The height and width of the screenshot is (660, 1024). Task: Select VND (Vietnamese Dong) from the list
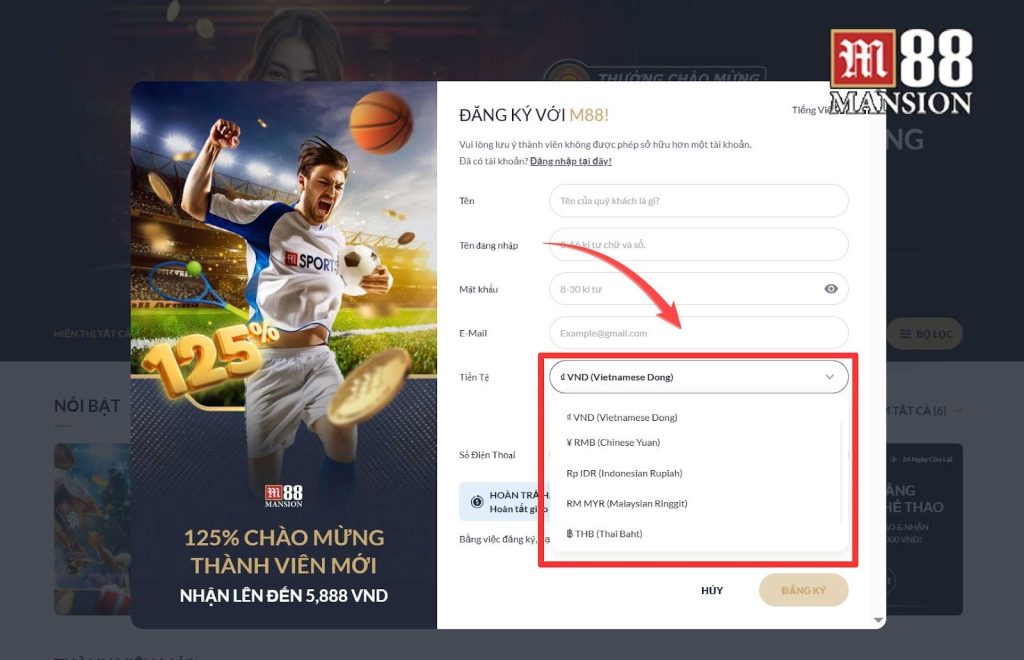(622, 417)
